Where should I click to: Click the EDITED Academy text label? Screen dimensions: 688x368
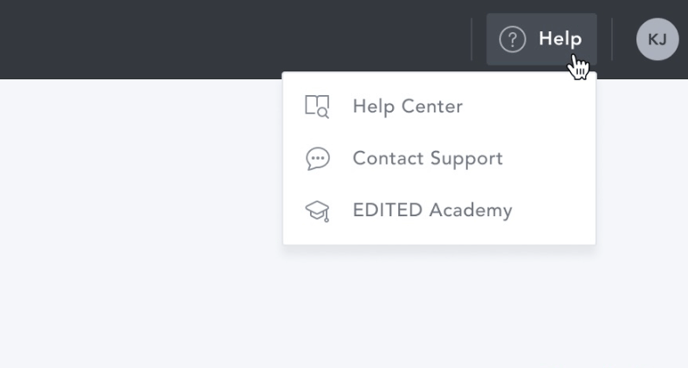[x=433, y=210]
